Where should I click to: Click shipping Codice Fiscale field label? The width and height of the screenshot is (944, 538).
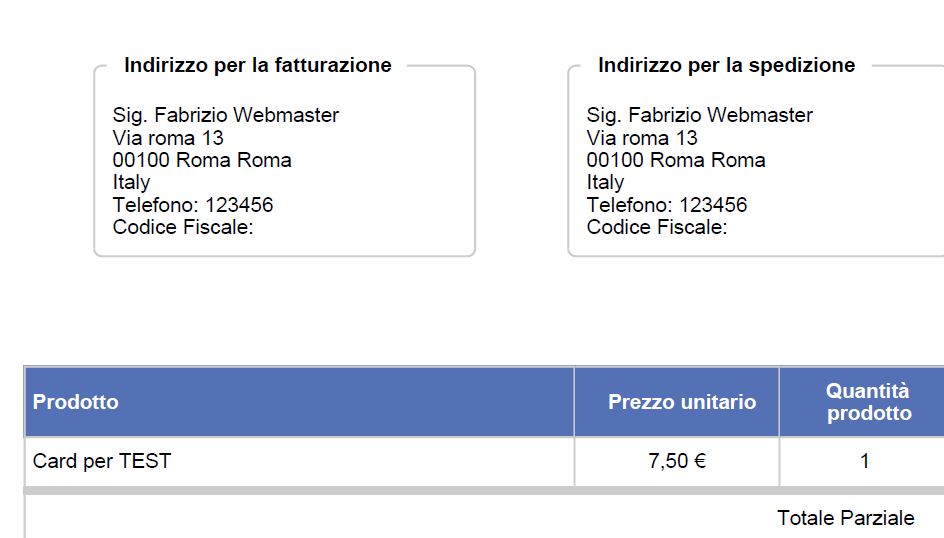[x=657, y=227]
